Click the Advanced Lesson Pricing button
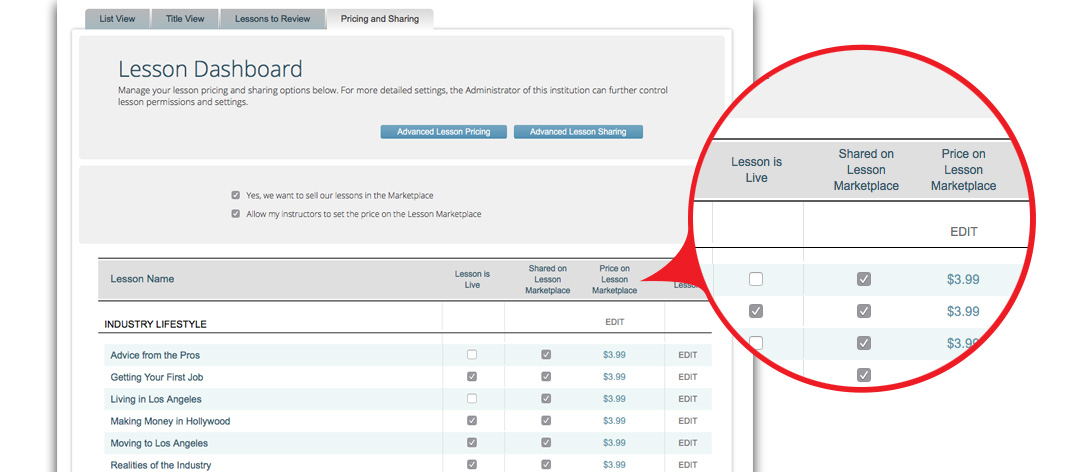 click(443, 132)
